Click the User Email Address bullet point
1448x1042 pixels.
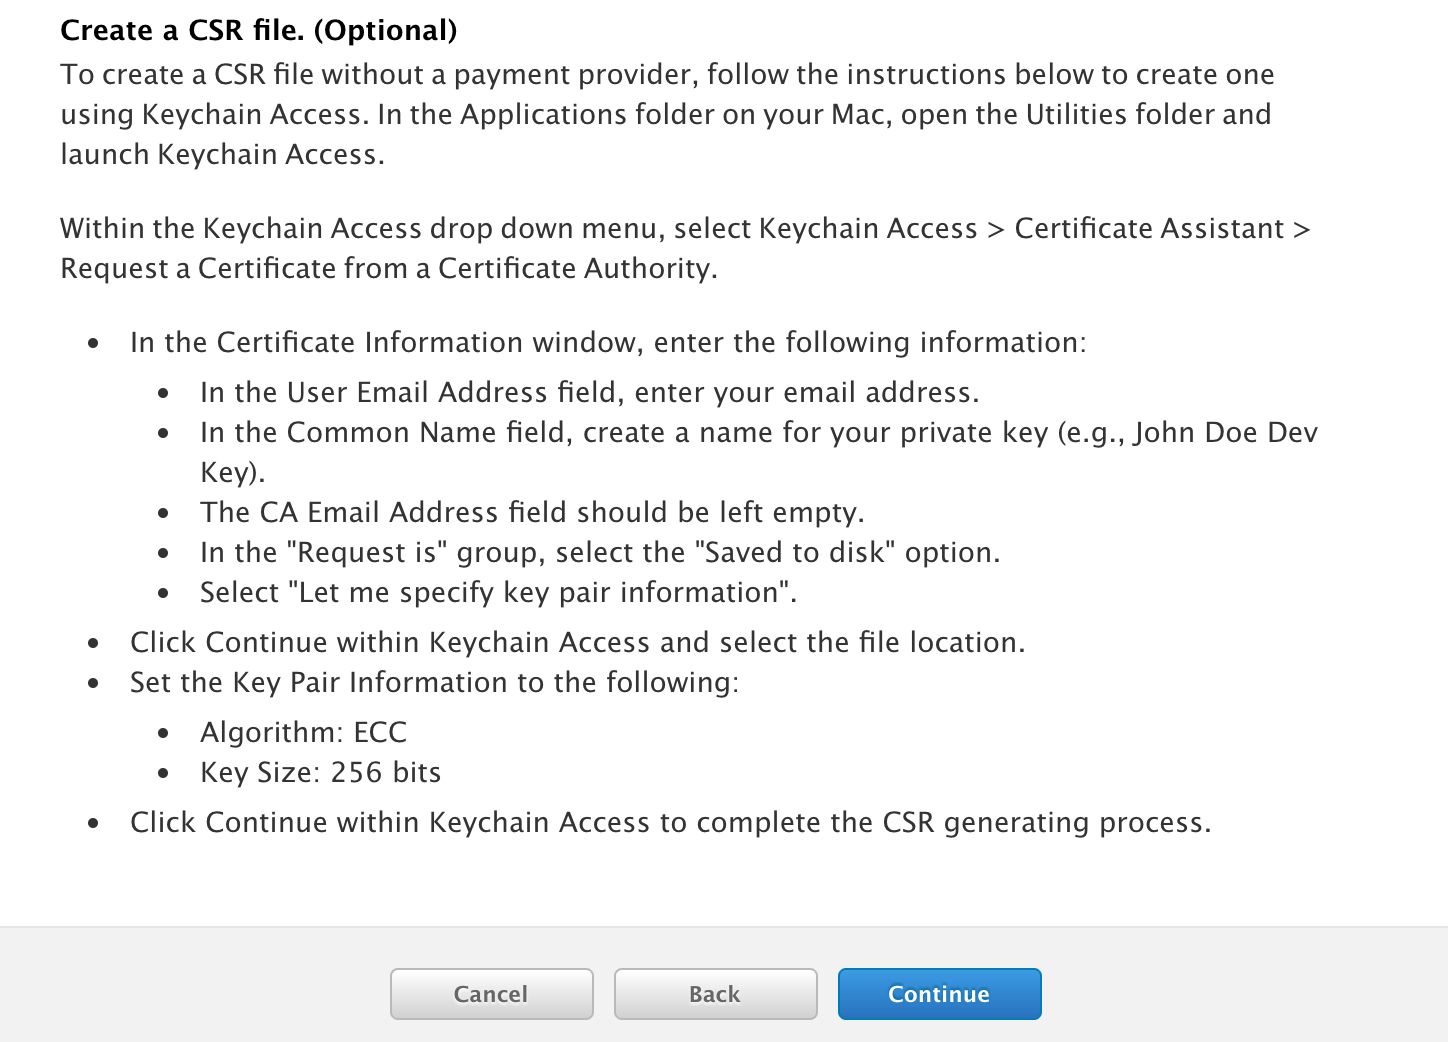tap(590, 392)
